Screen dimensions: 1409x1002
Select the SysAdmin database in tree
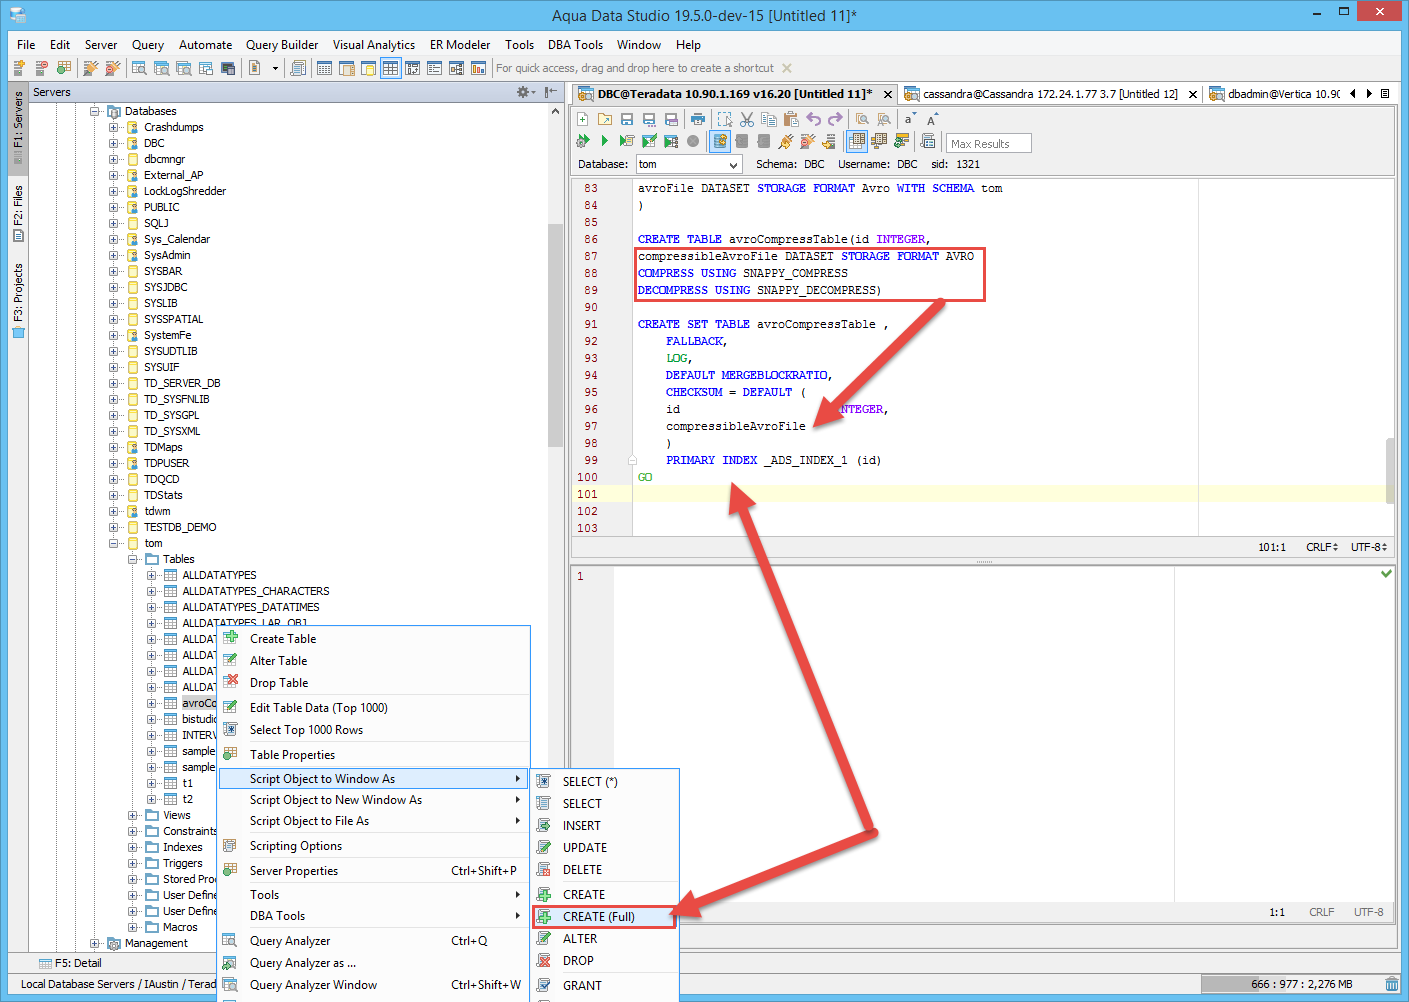(x=166, y=255)
